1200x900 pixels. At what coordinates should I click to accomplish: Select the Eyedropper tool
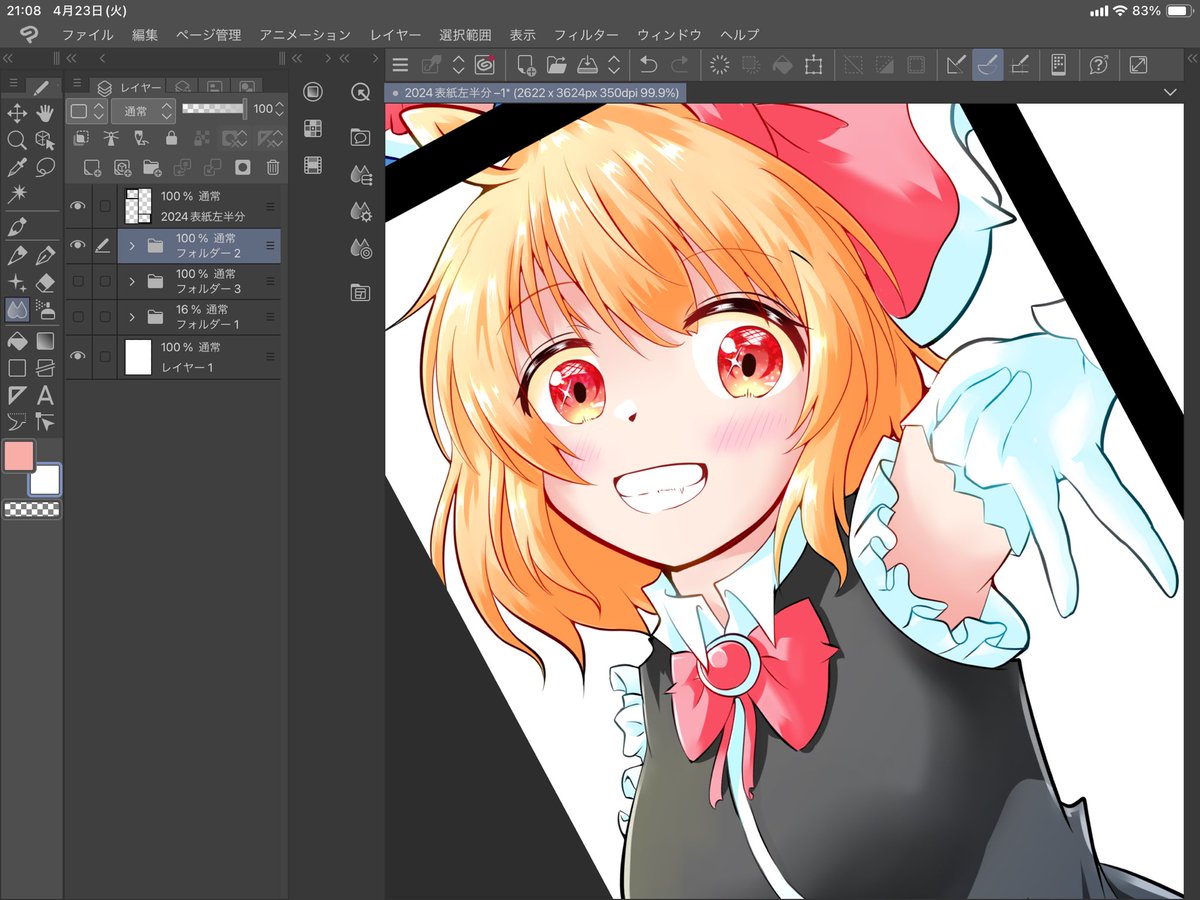[16, 167]
